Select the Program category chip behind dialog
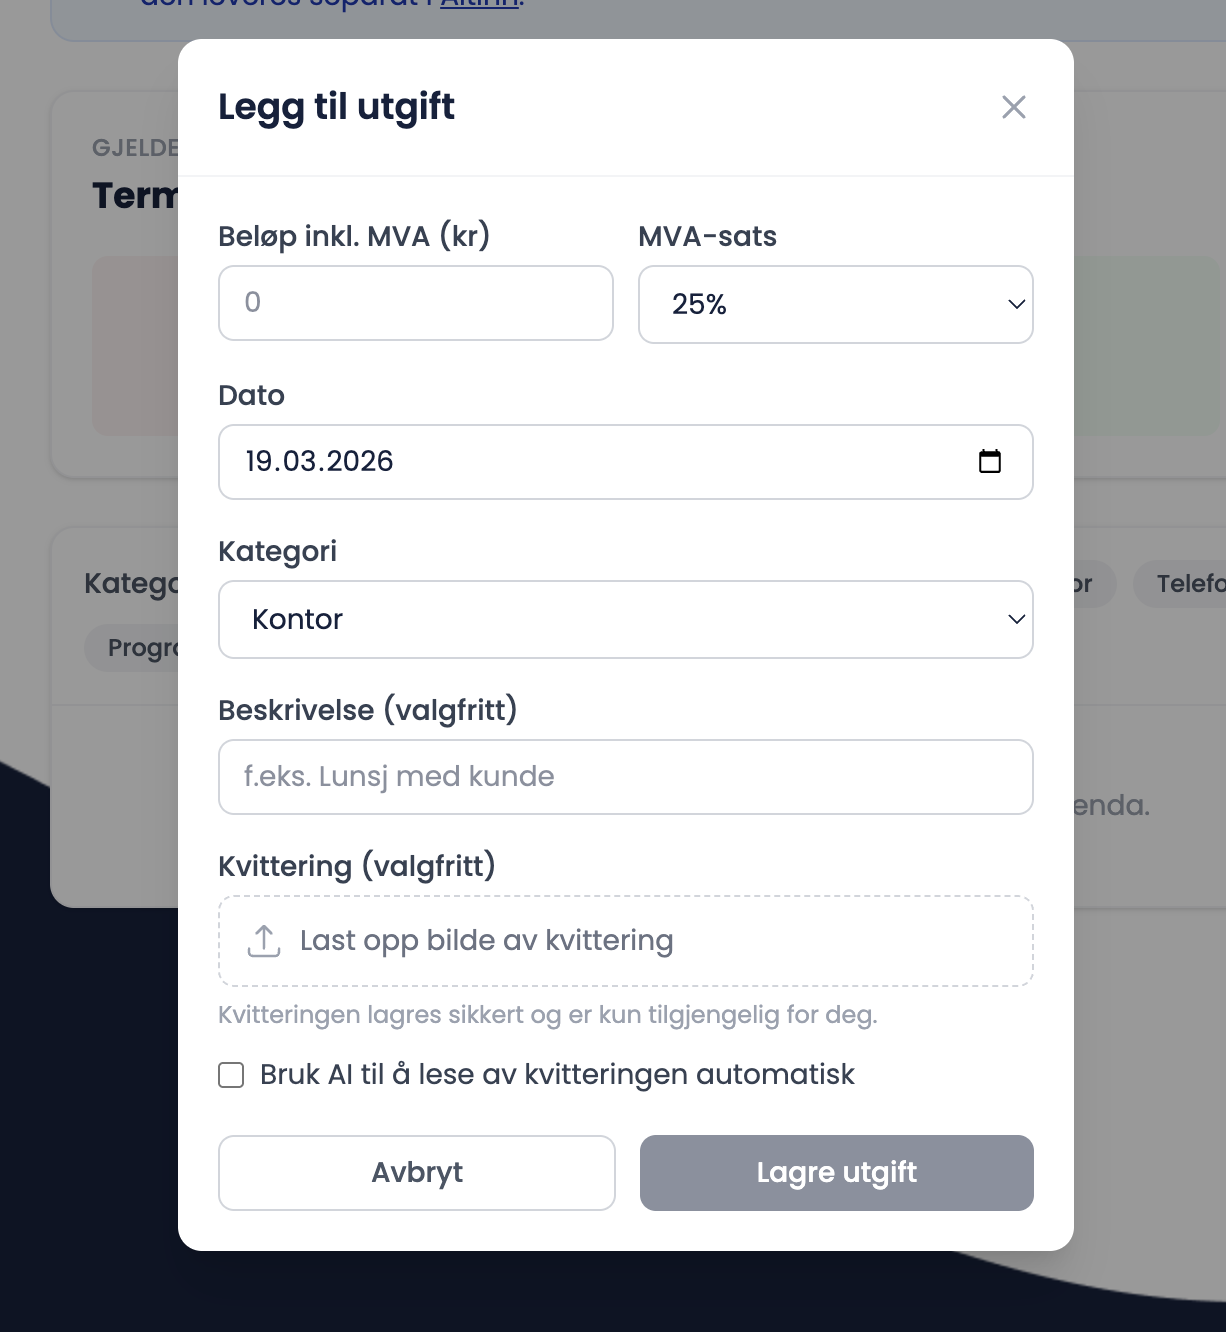This screenshot has height=1332, width=1226. point(140,648)
